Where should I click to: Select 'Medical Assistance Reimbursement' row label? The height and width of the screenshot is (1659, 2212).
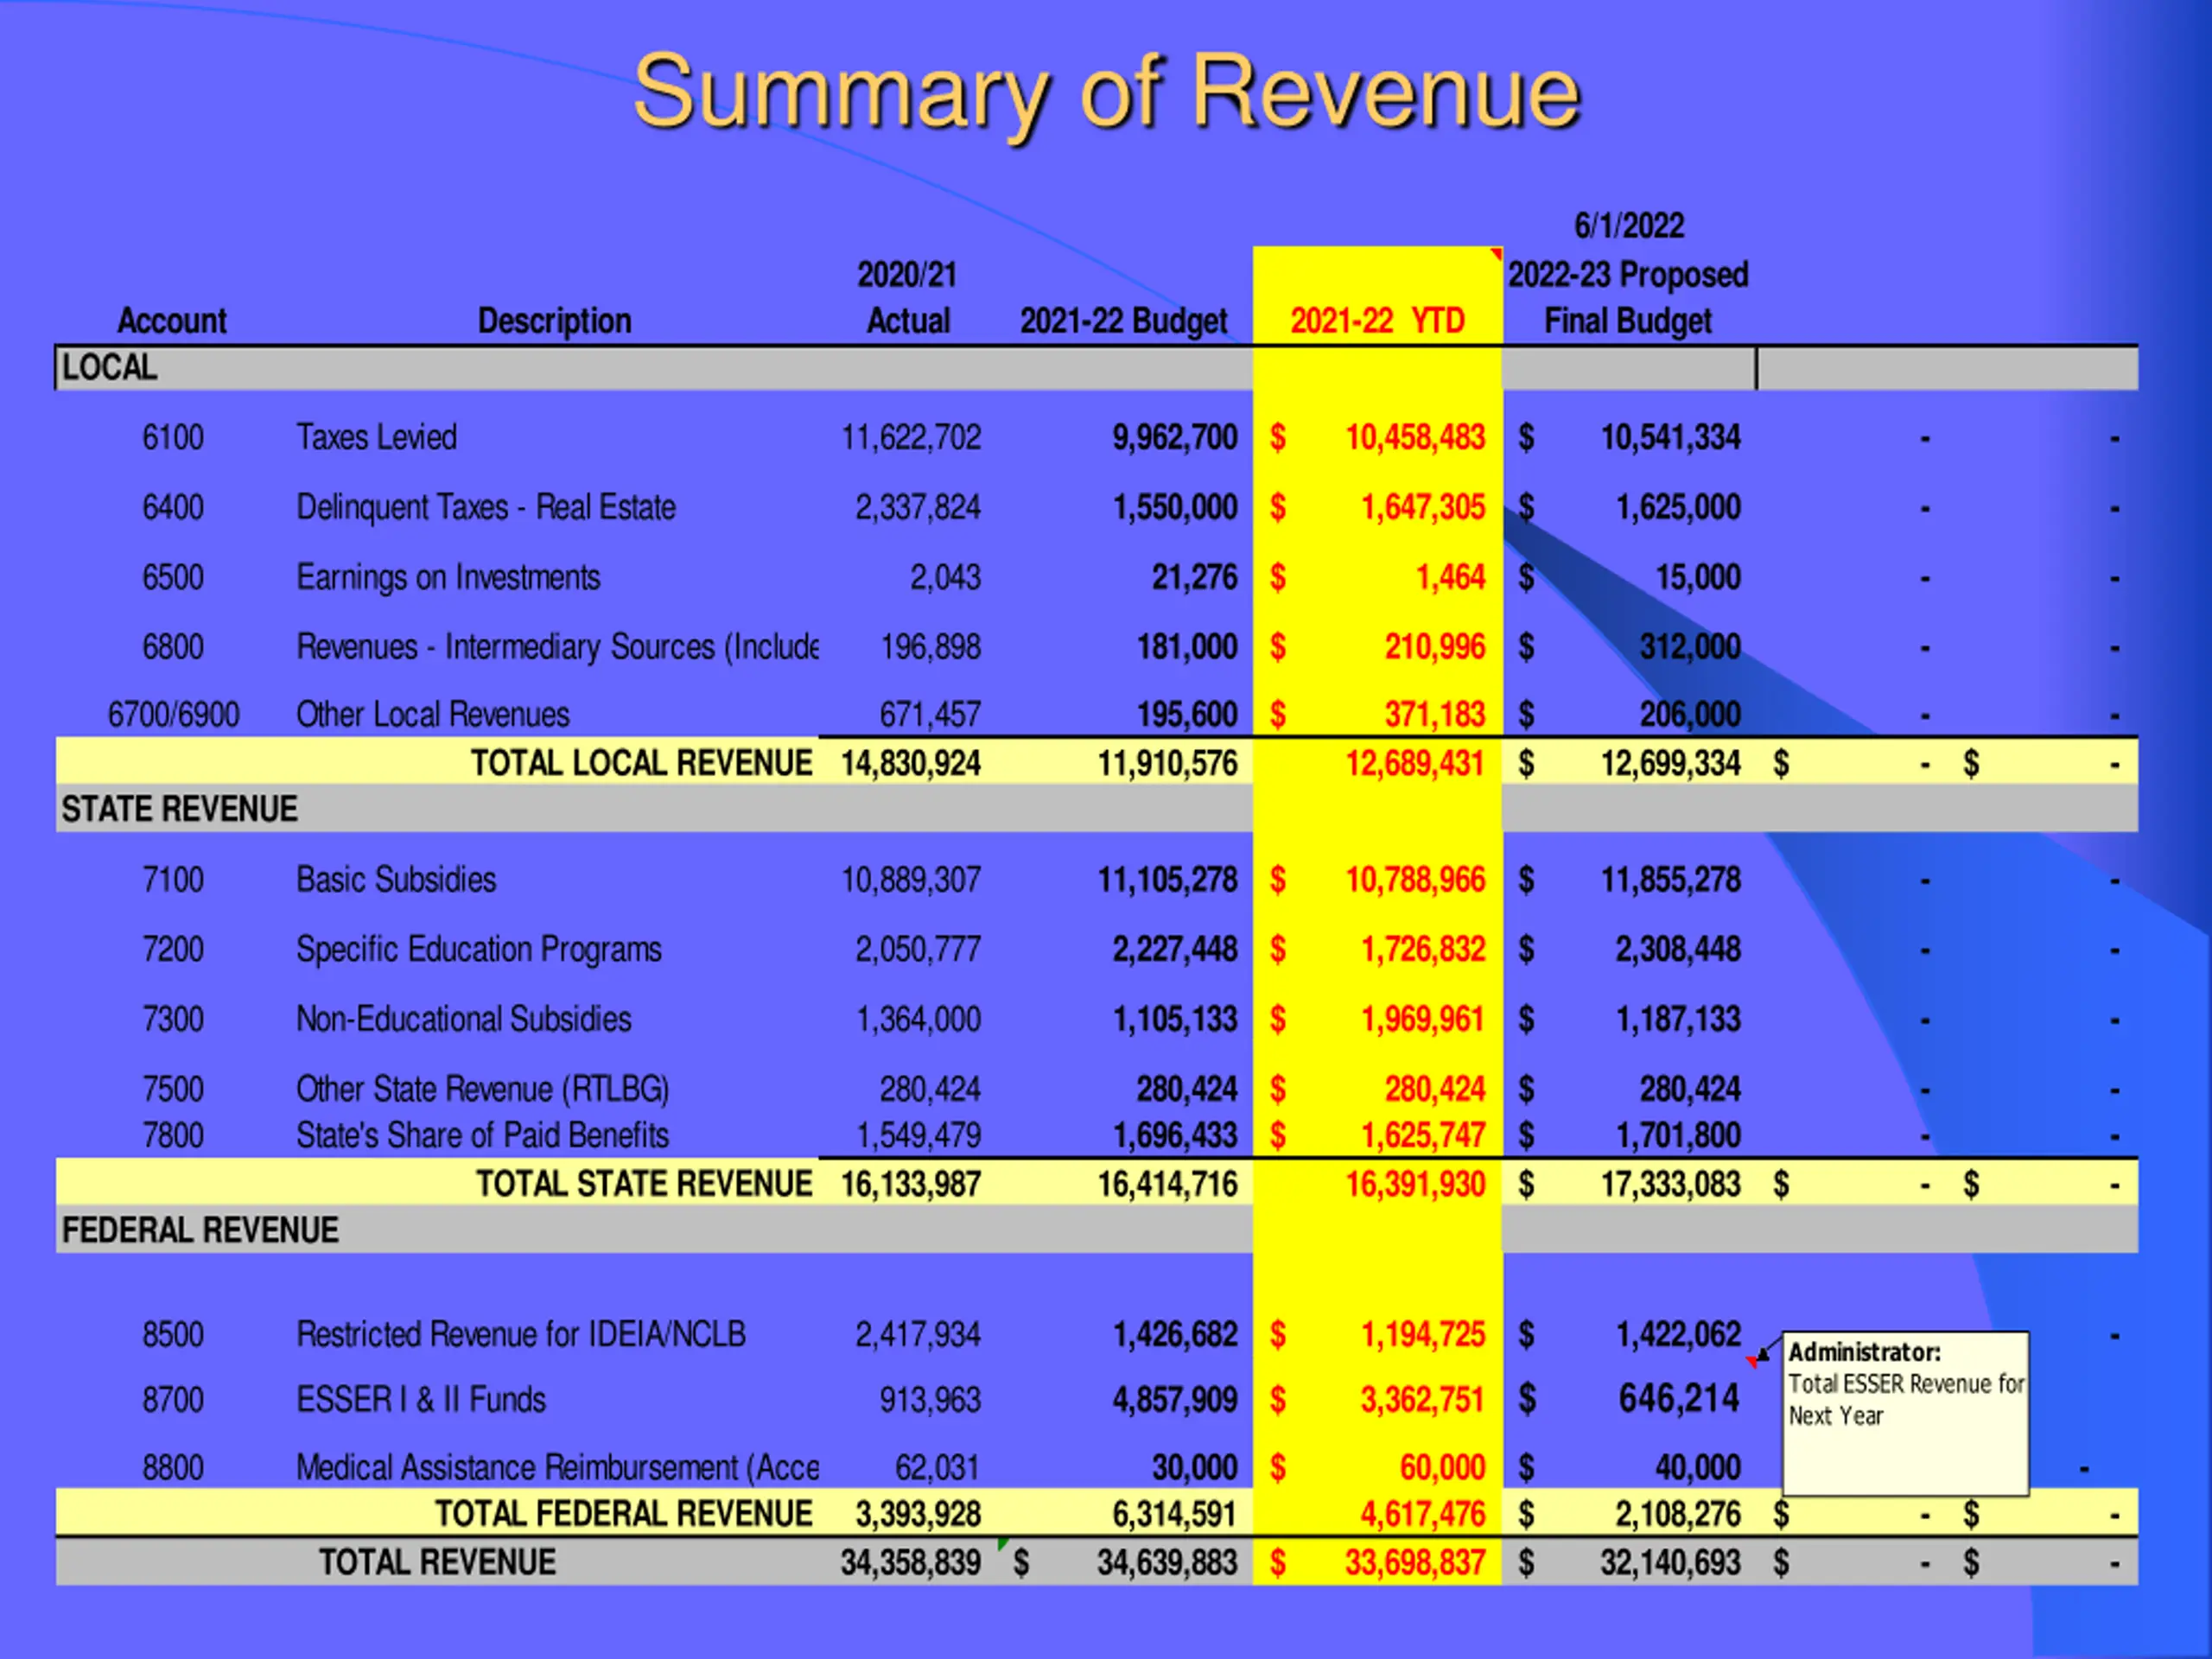coord(557,1468)
